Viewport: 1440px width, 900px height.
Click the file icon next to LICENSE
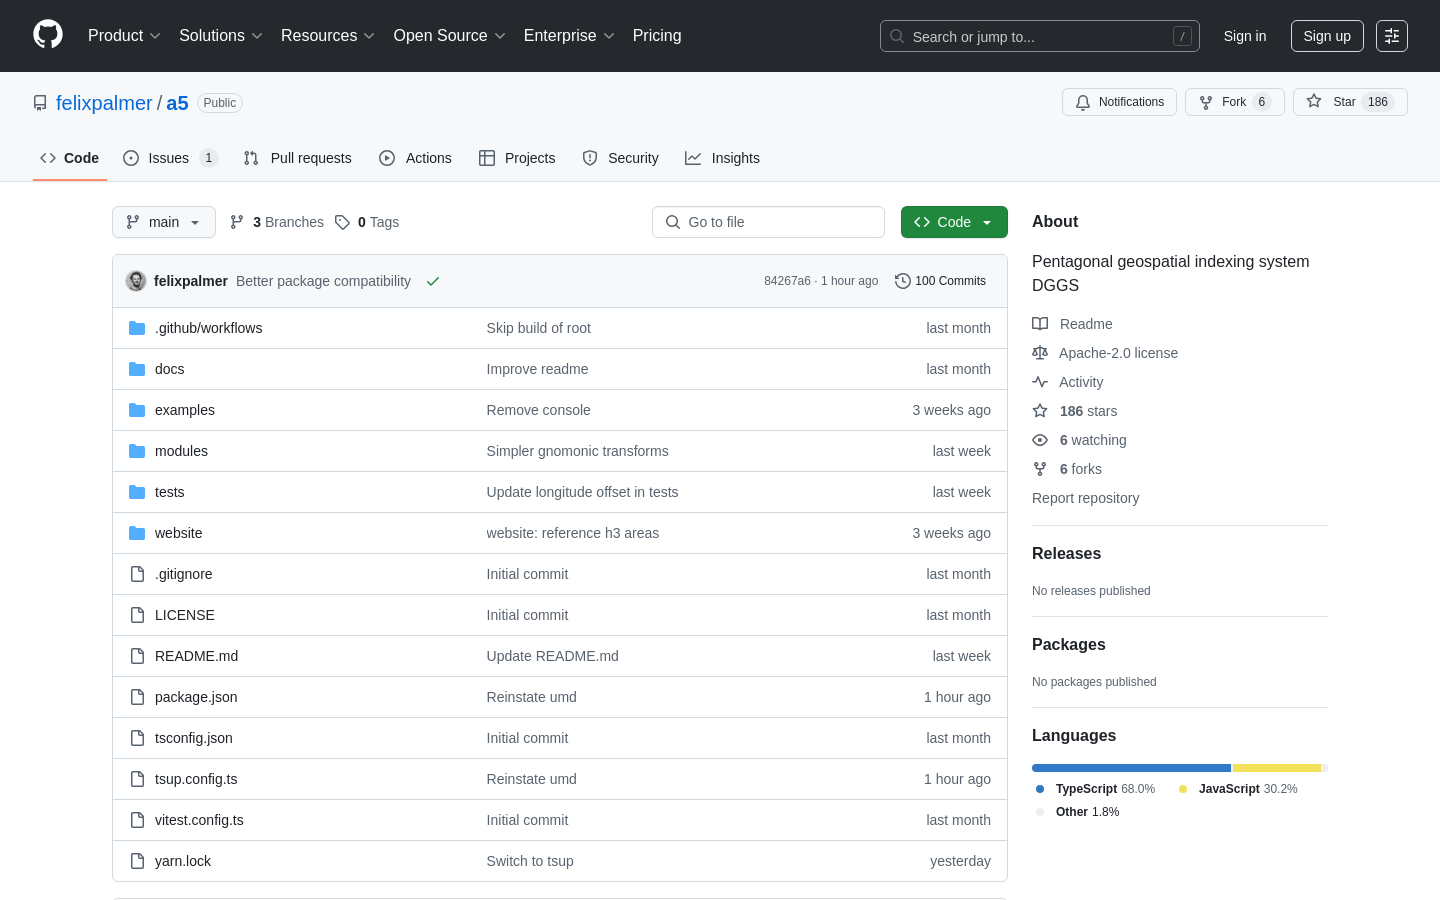coord(137,615)
